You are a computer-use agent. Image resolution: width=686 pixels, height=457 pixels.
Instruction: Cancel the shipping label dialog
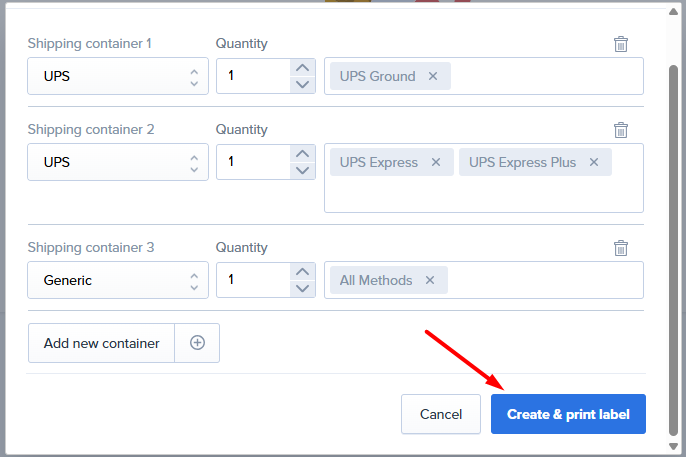[x=441, y=414]
